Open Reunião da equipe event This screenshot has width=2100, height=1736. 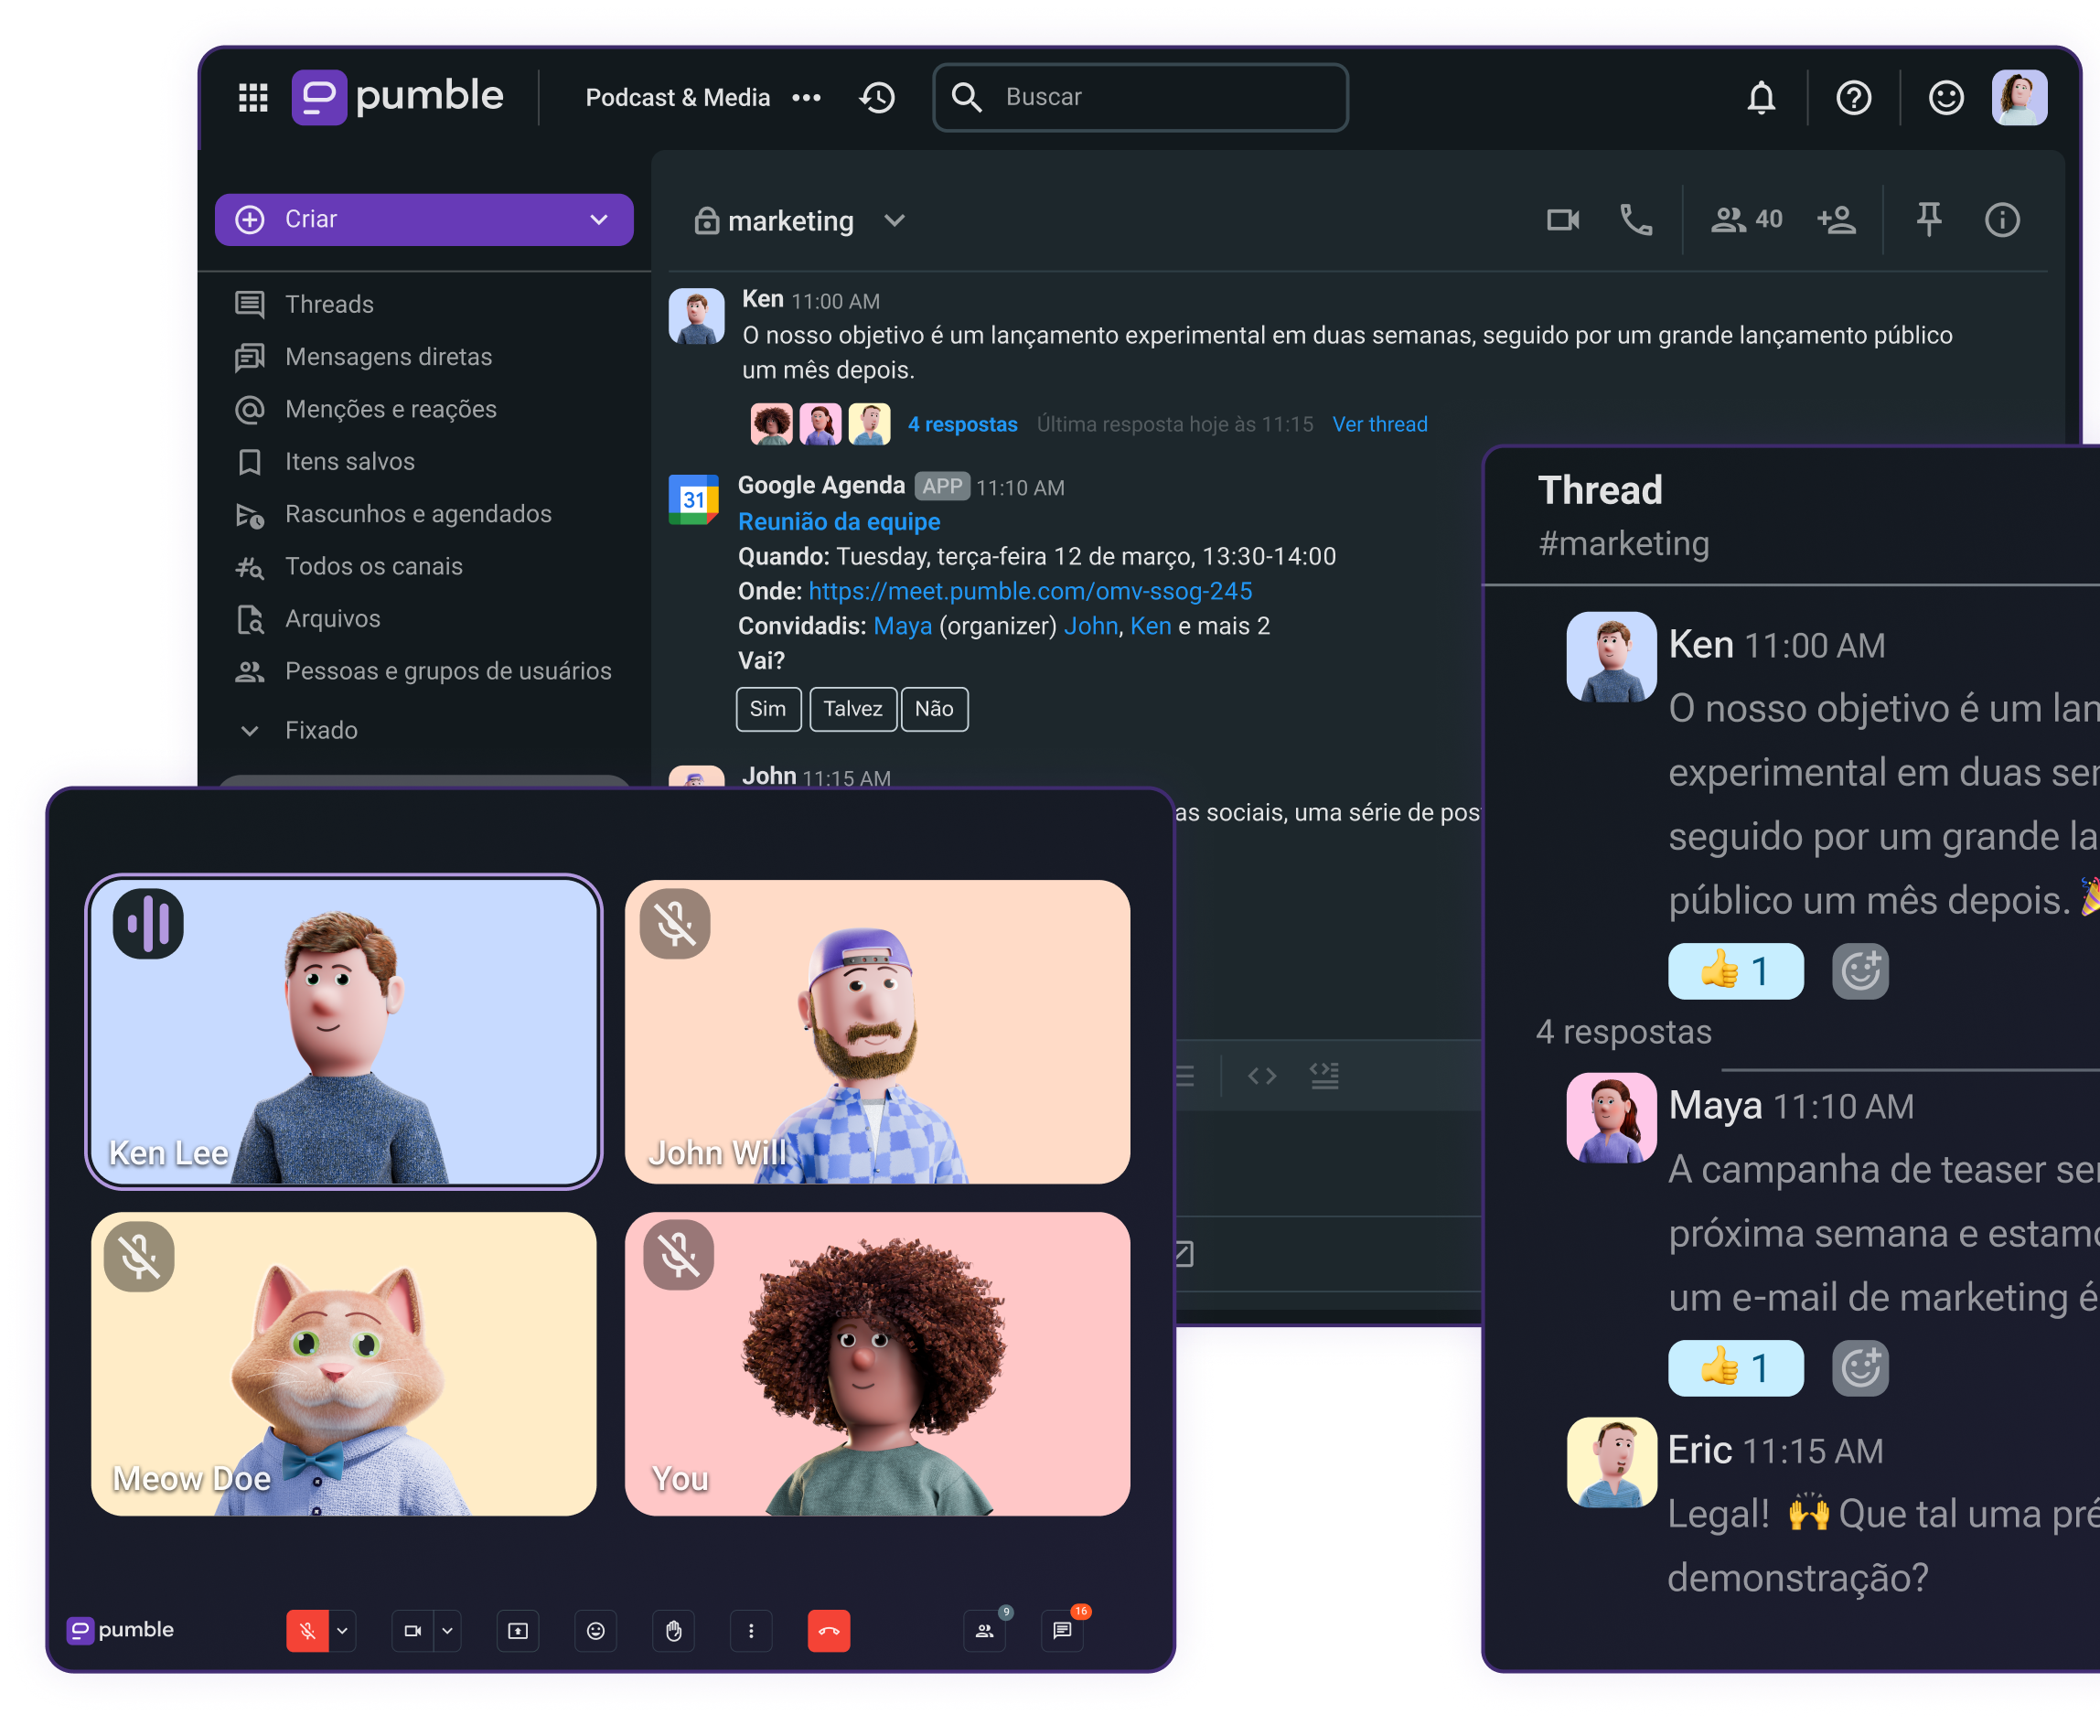[839, 521]
